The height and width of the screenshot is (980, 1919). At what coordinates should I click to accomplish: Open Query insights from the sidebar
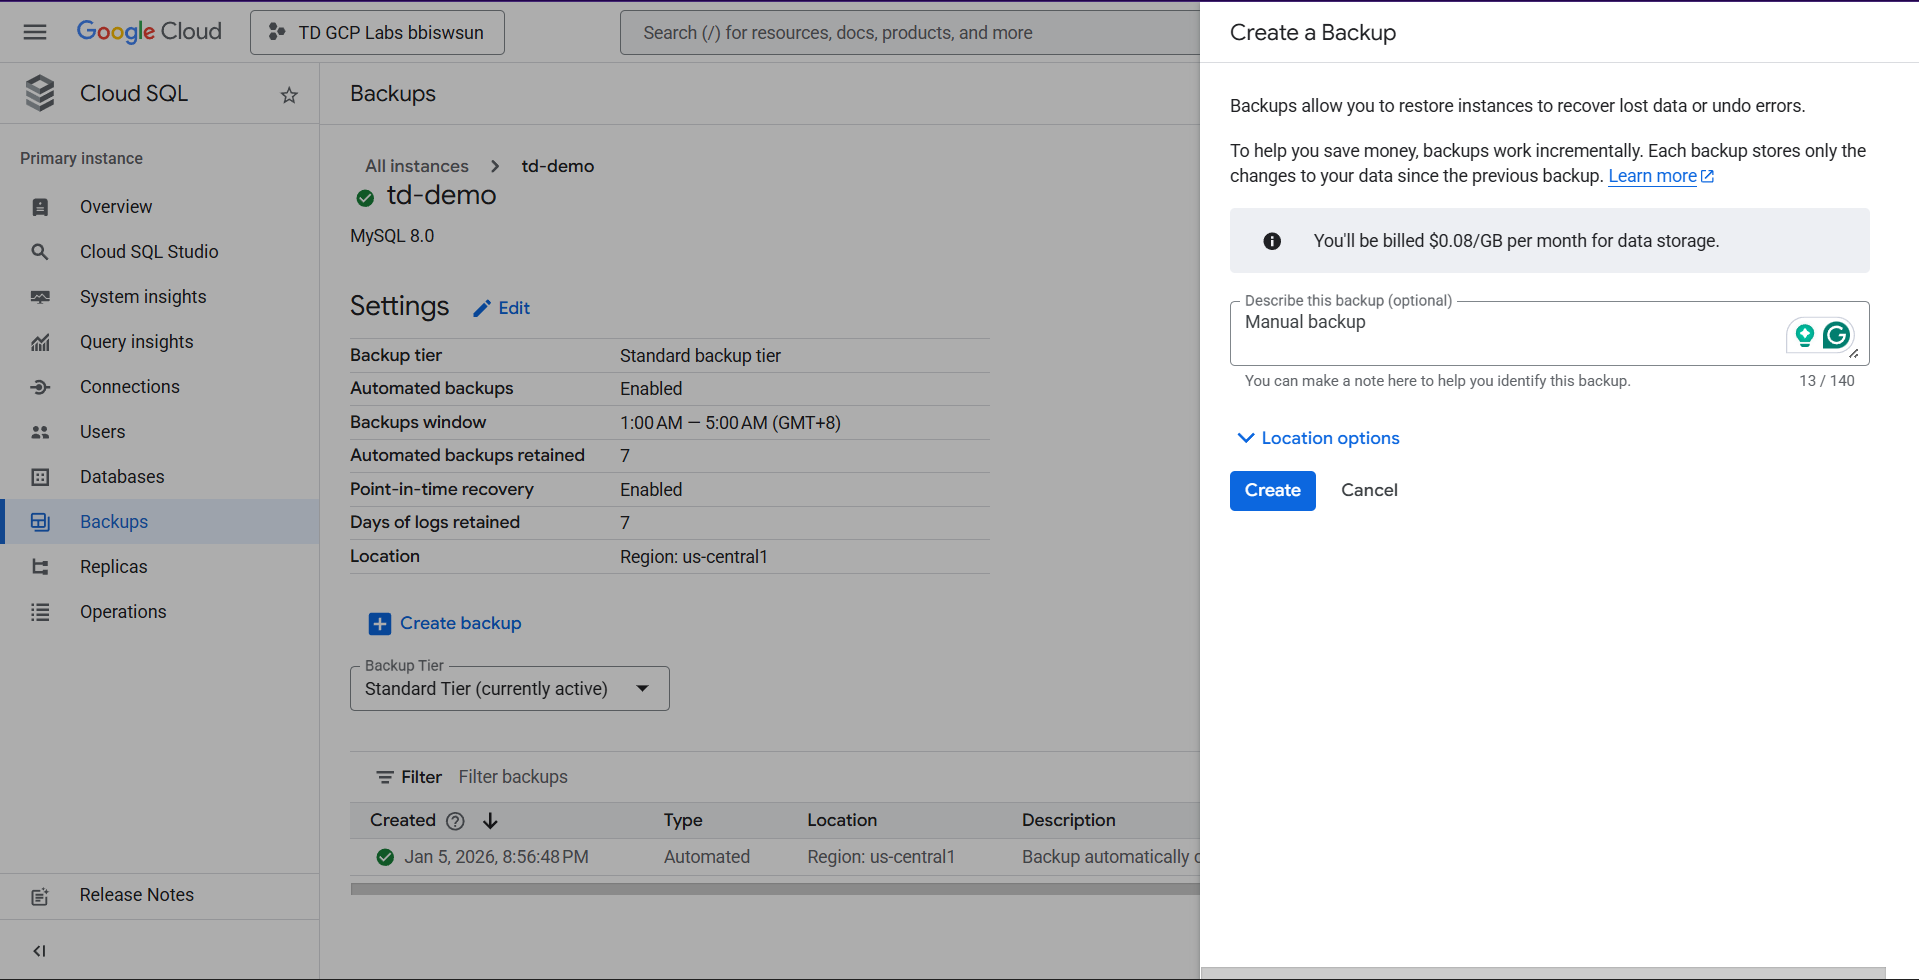(x=136, y=342)
